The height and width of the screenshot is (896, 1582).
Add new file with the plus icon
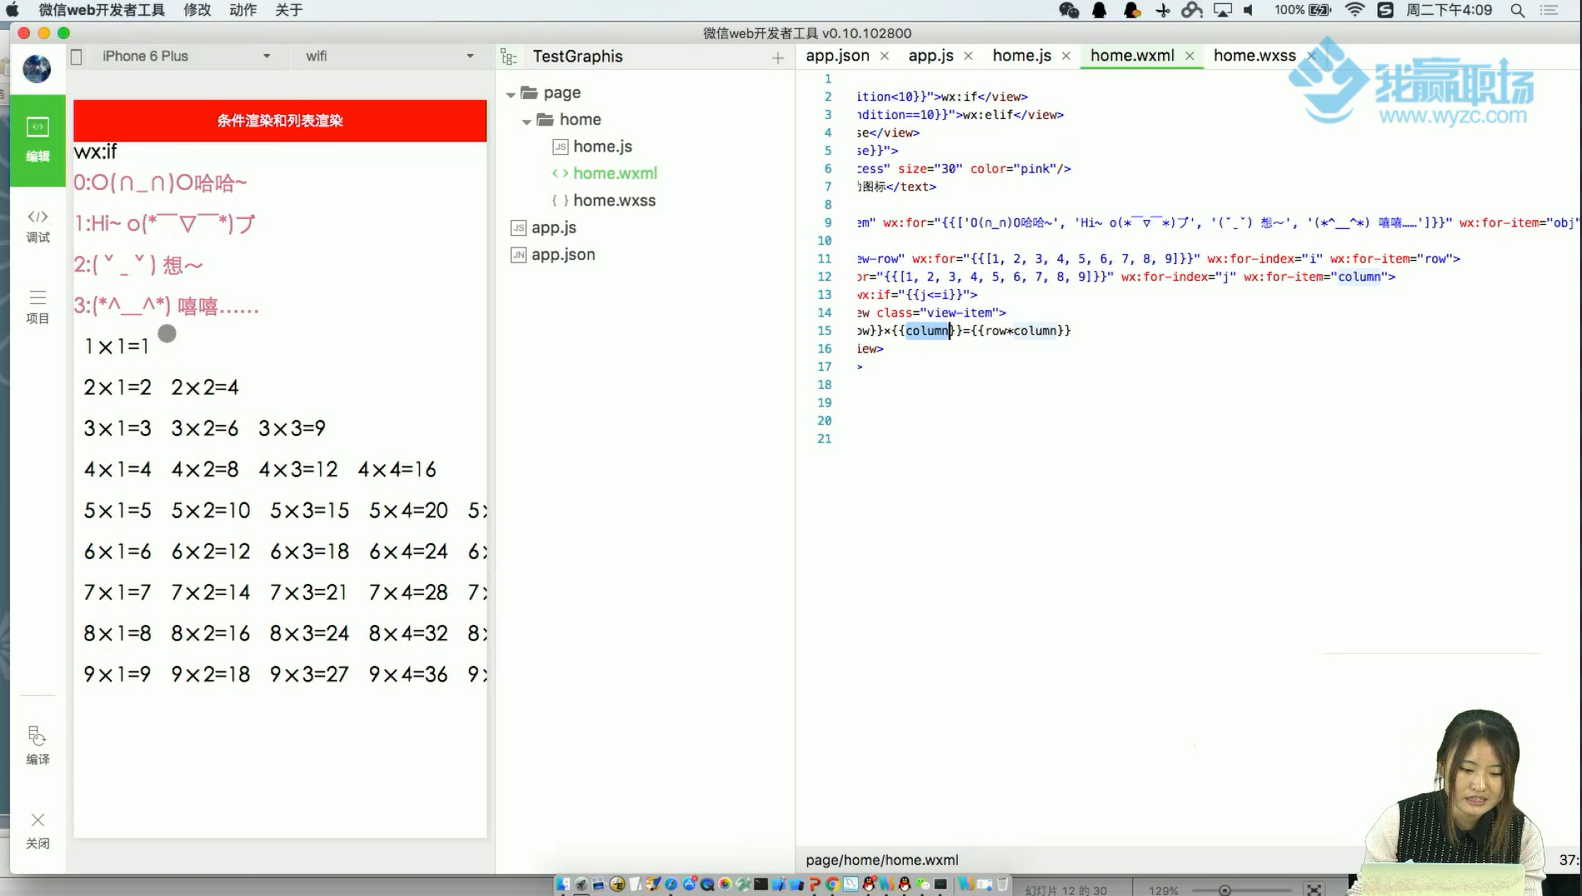pyautogui.click(x=778, y=58)
